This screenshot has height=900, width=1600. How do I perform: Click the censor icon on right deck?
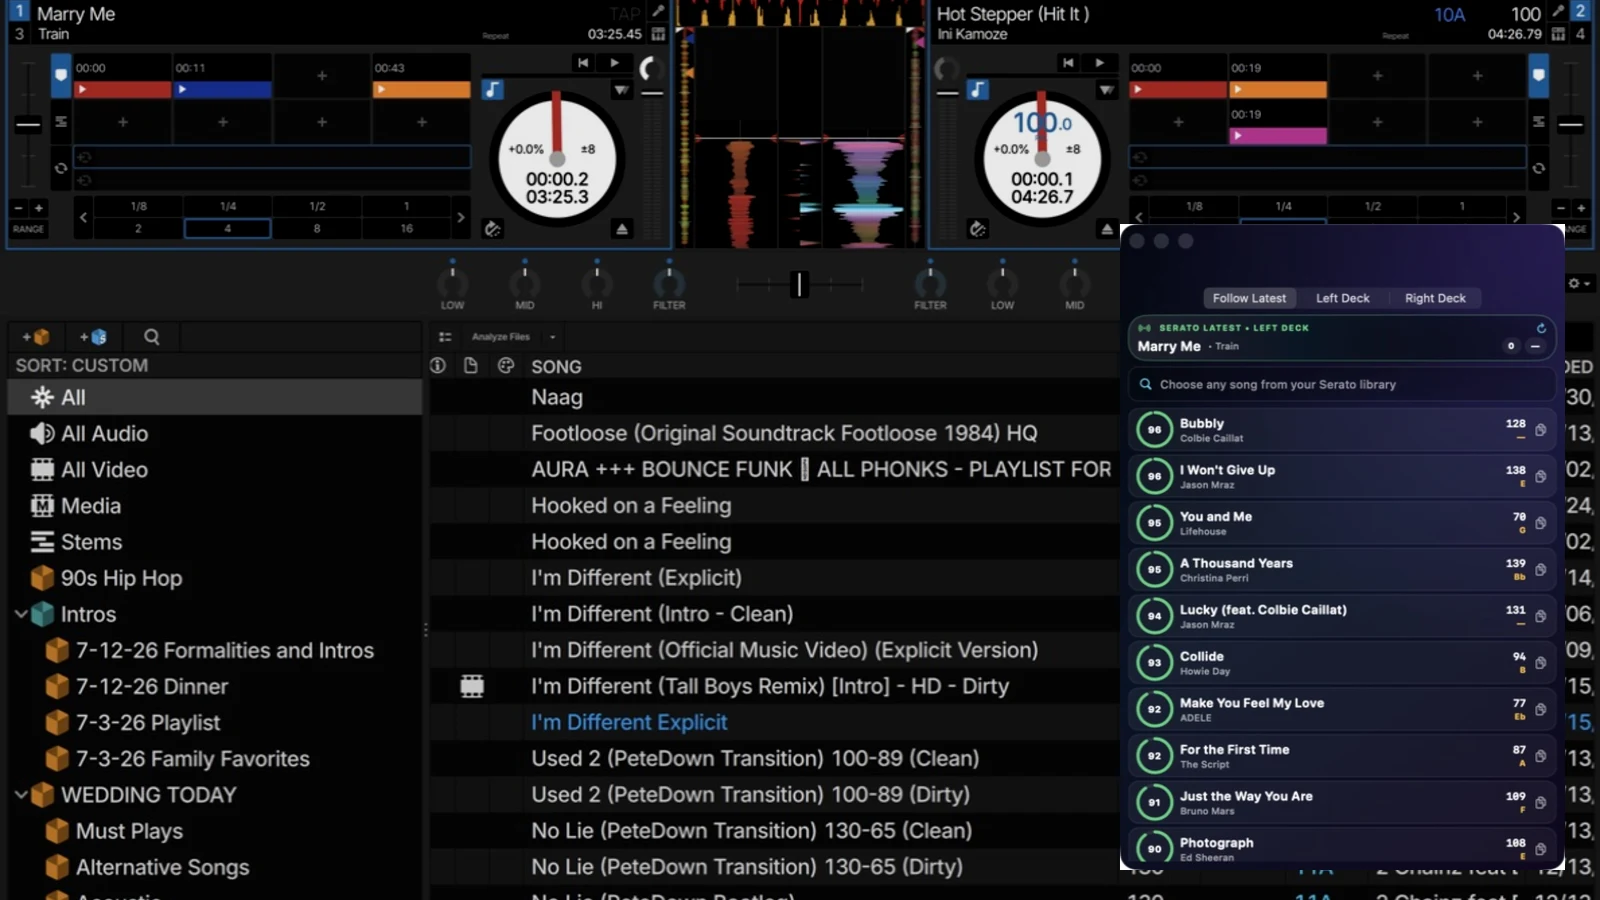[977, 229]
